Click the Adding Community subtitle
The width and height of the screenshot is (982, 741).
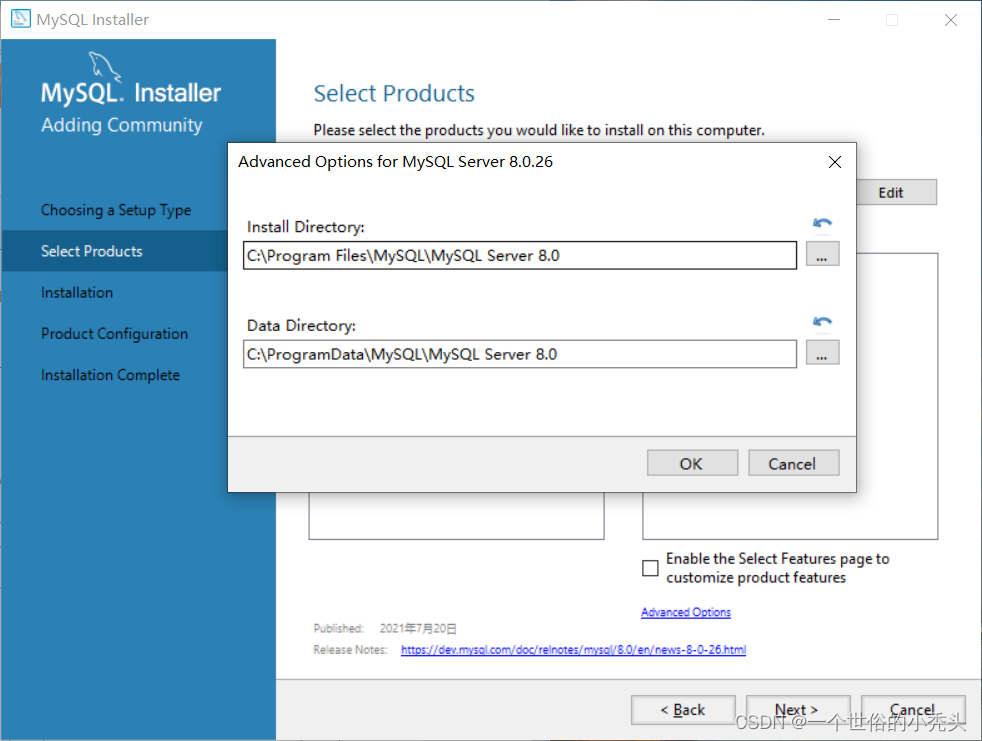pos(121,125)
